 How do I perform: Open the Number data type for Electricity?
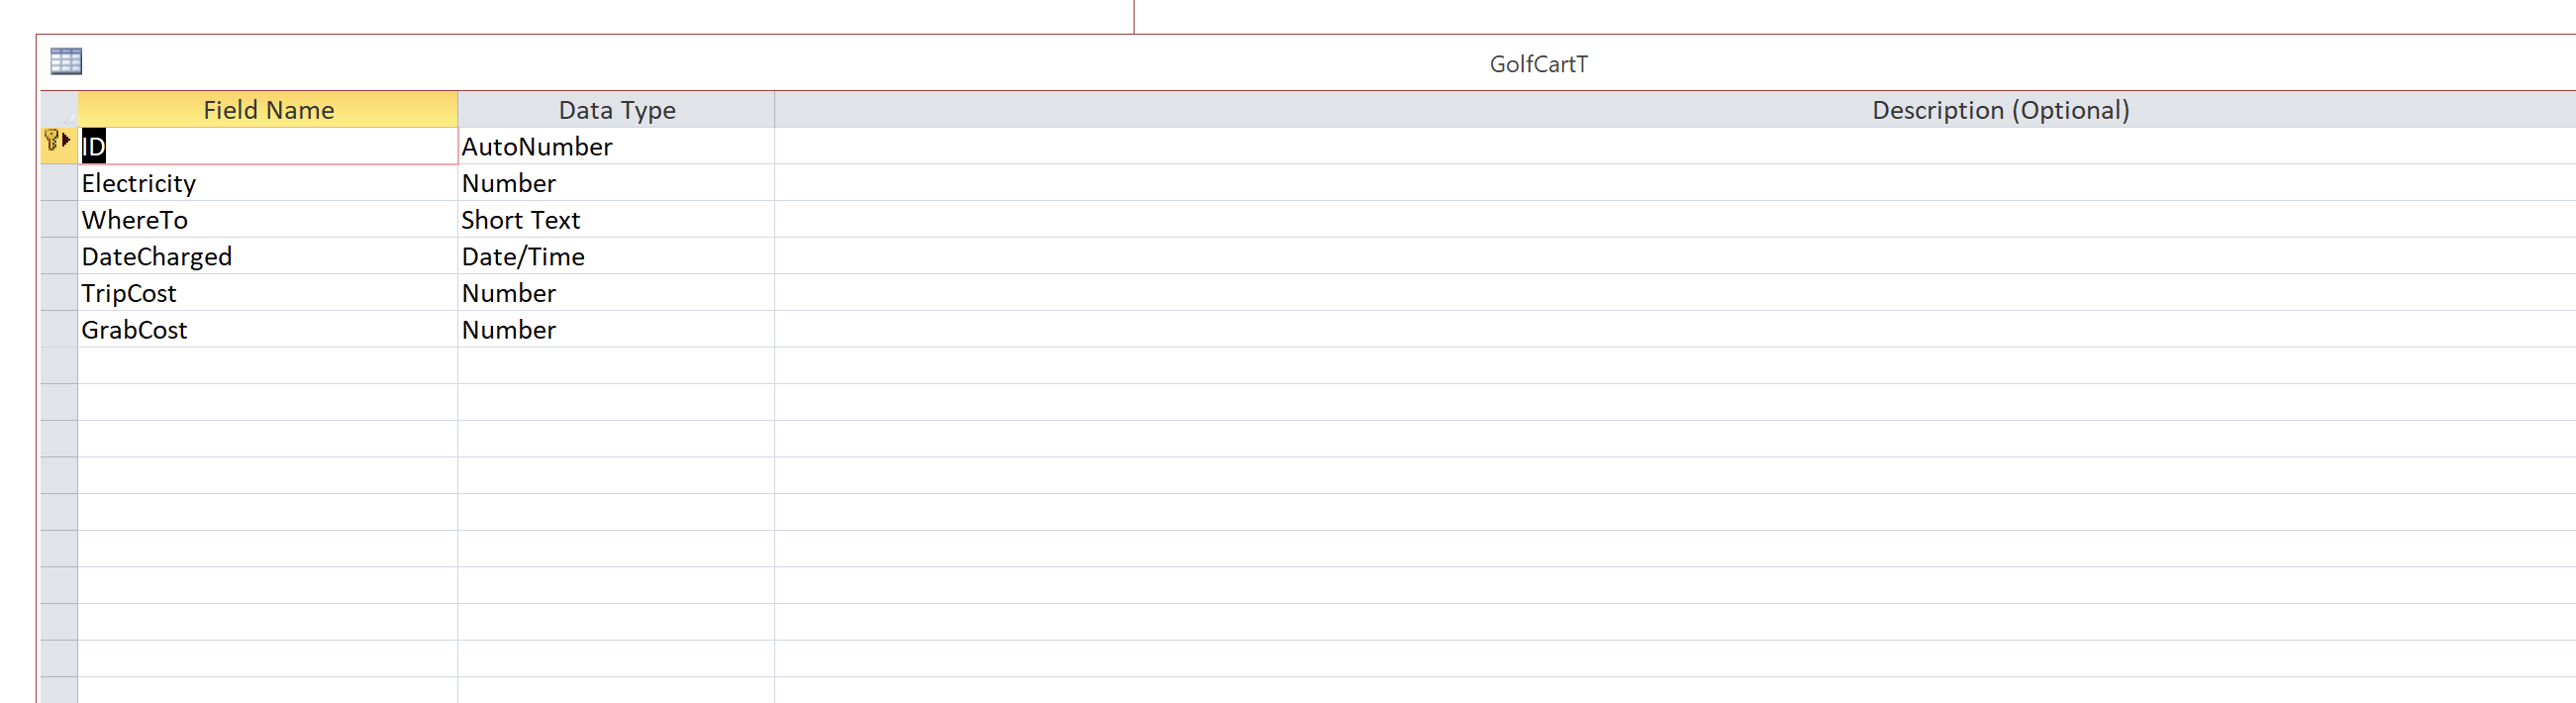[616, 183]
